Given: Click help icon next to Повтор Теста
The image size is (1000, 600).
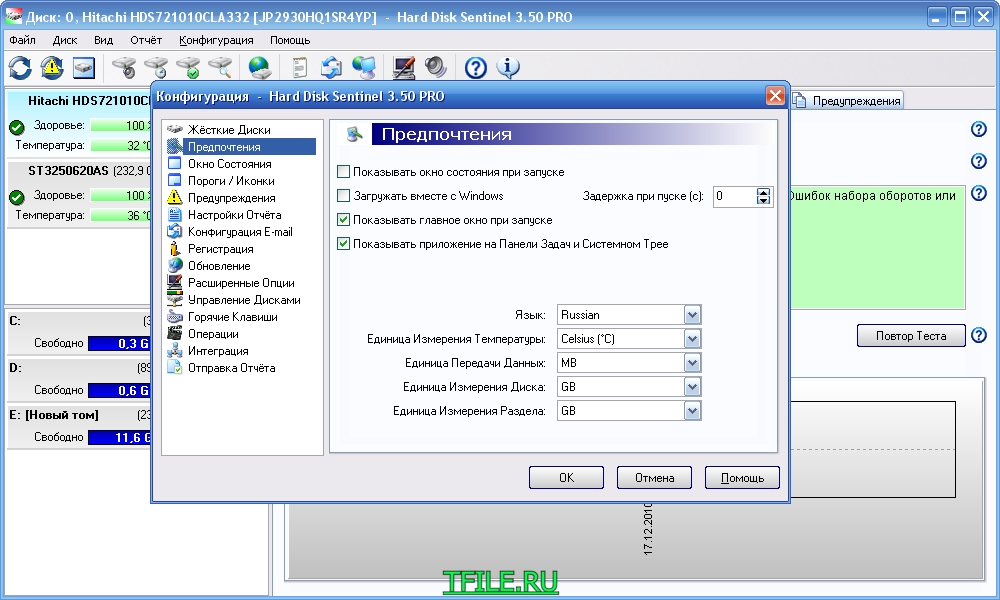Looking at the screenshot, I should pyautogui.click(x=979, y=335).
